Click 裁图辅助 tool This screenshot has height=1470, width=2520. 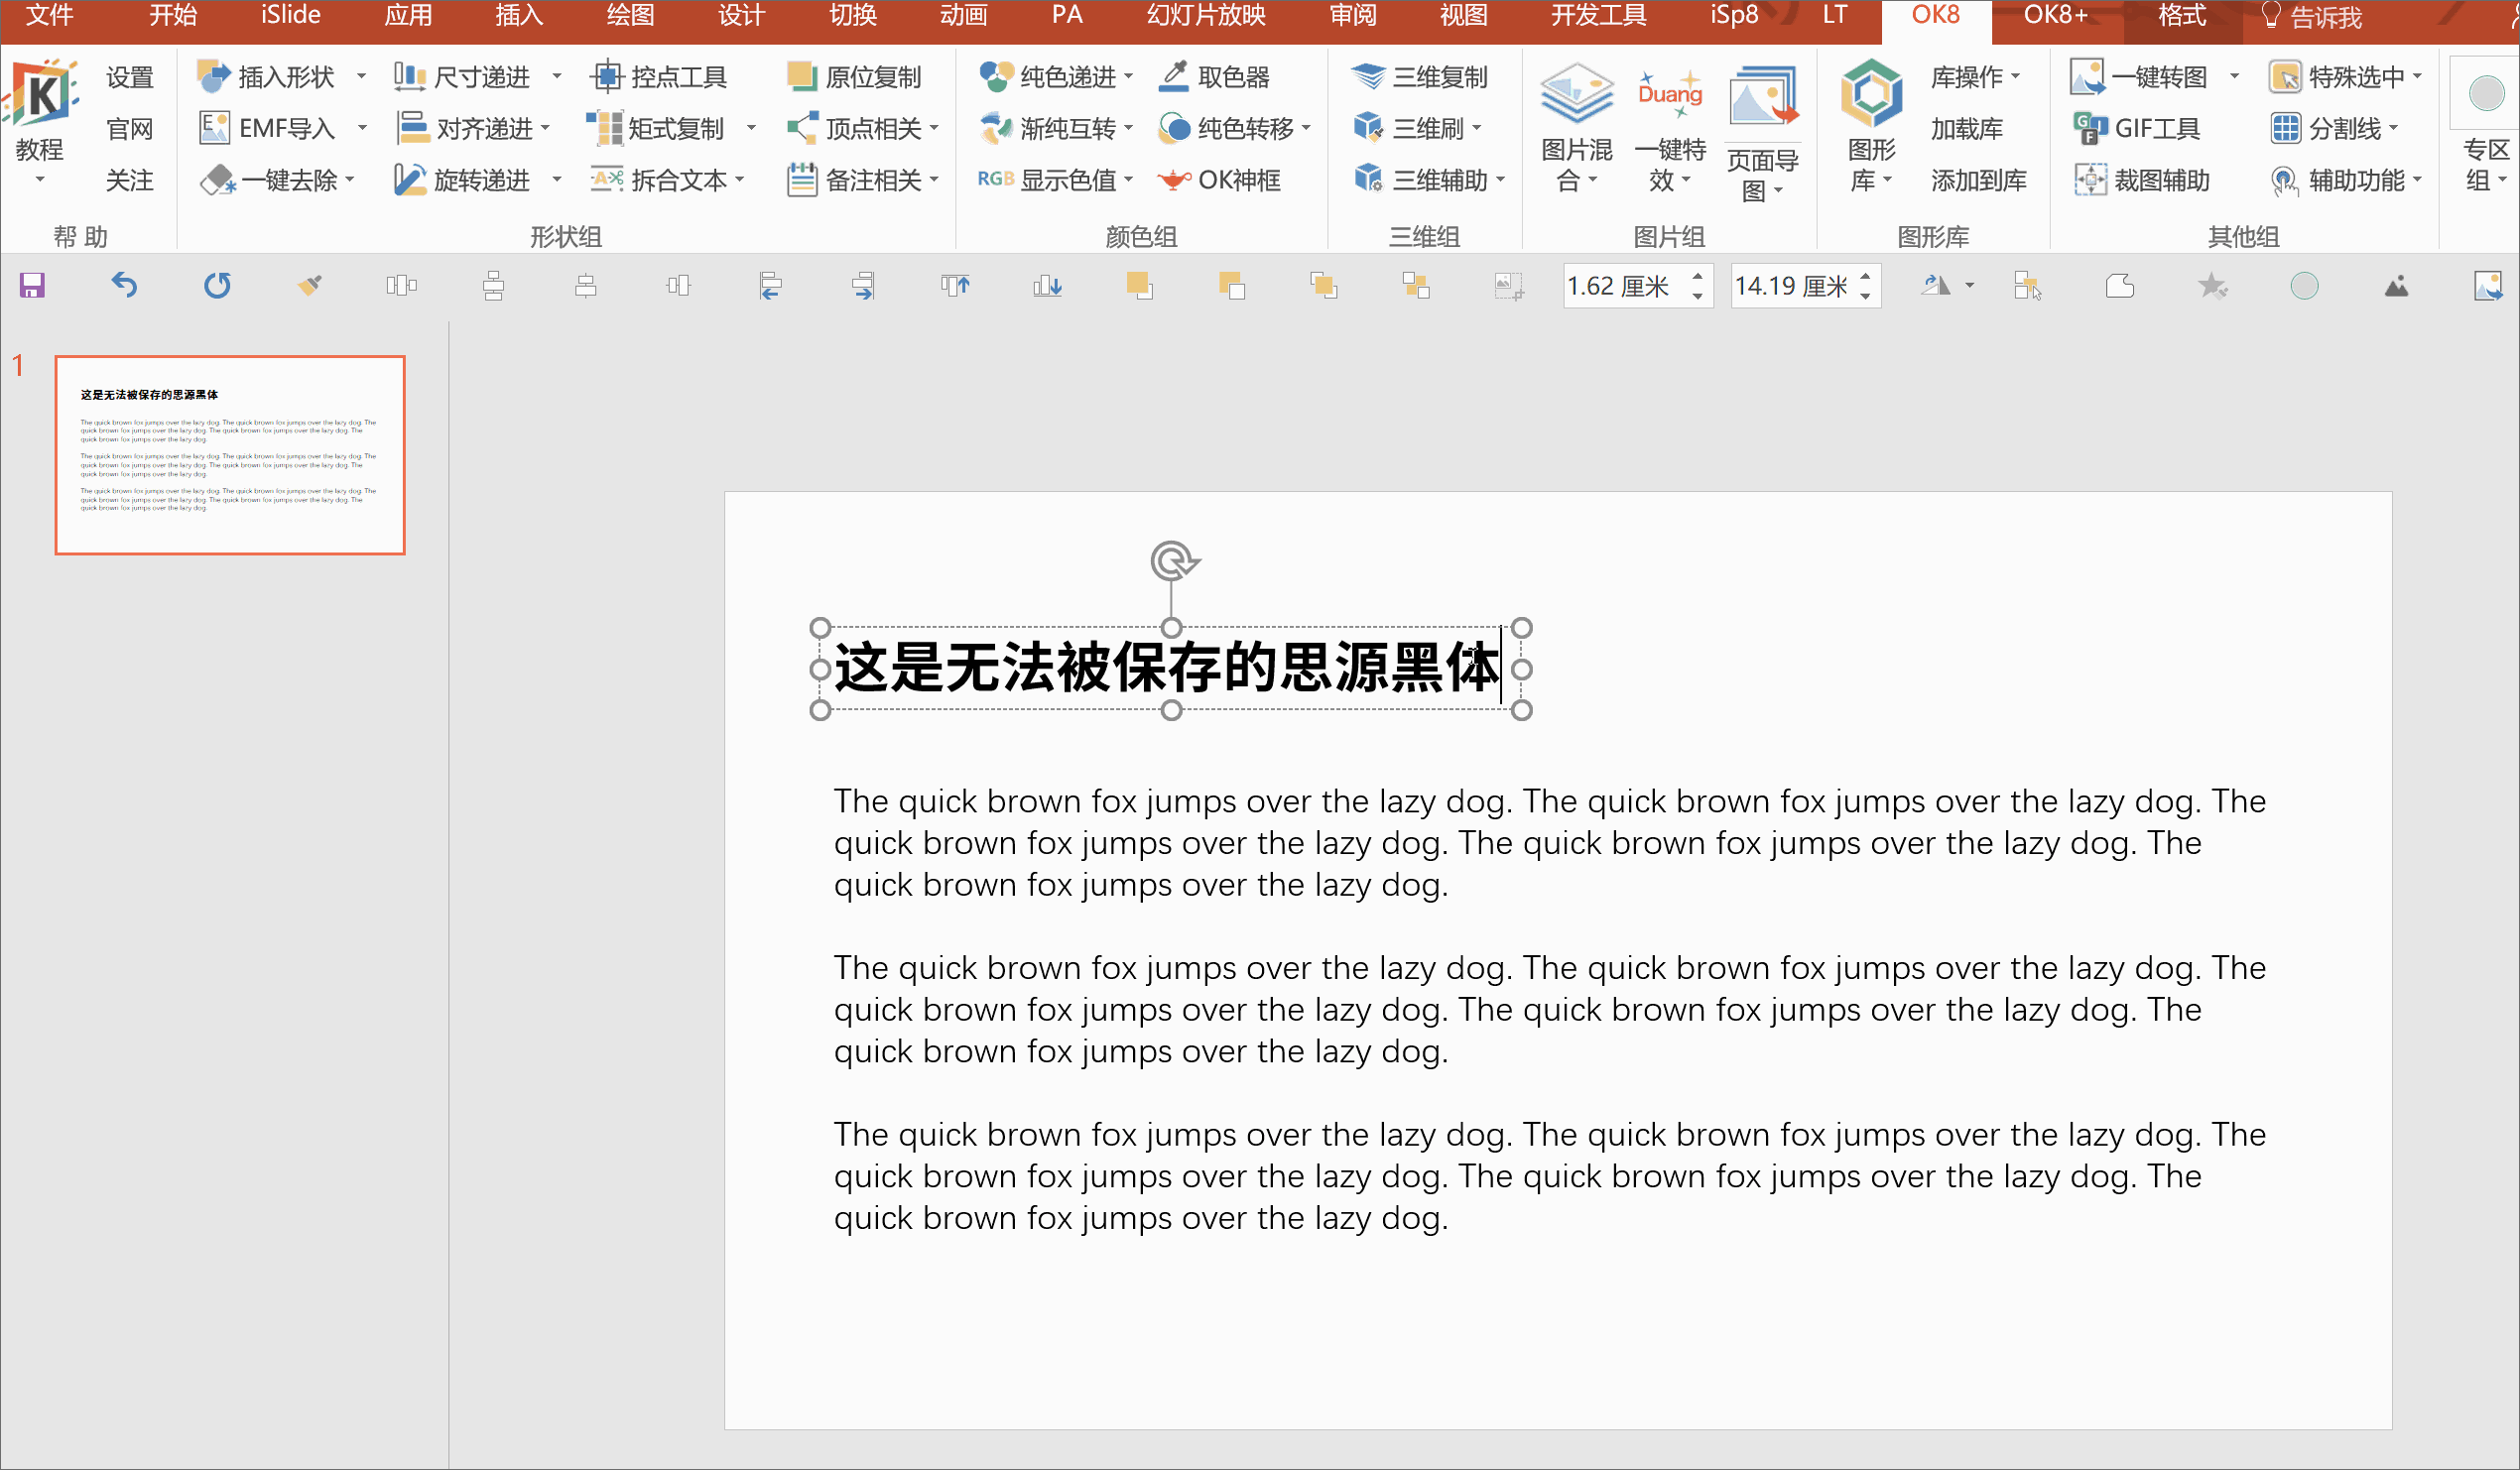point(2142,180)
